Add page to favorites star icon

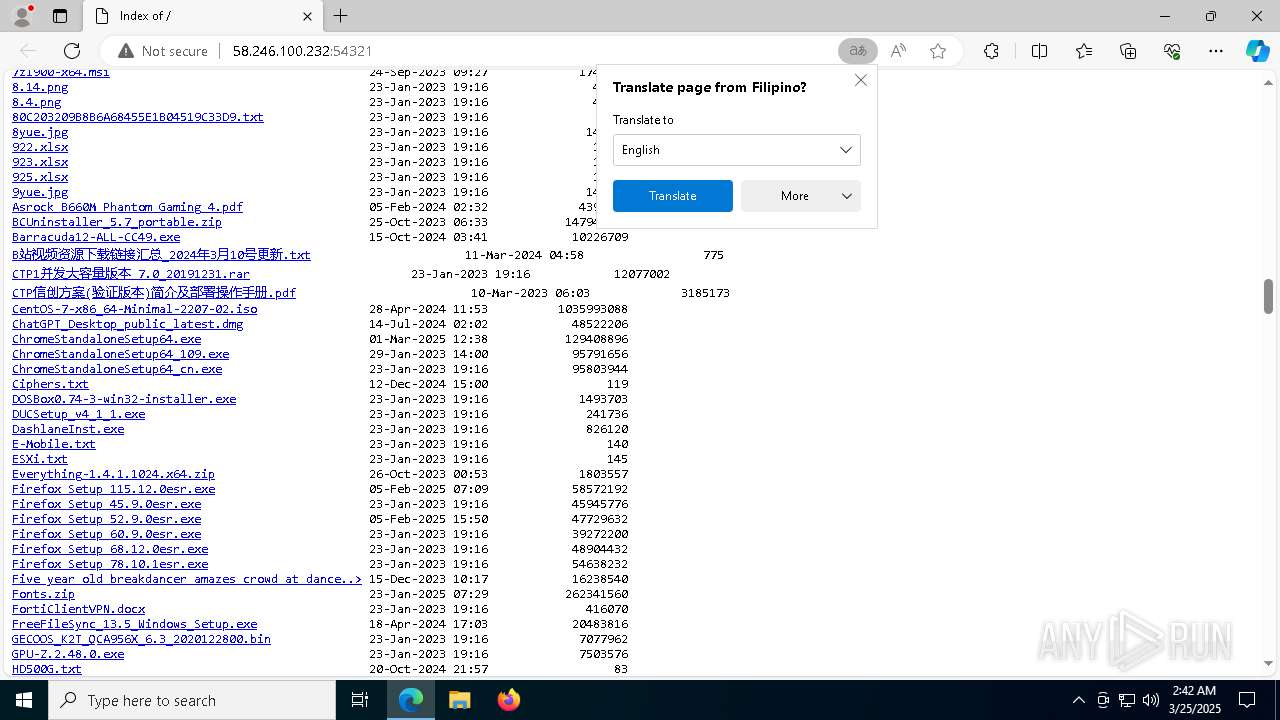(x=938, y=51)
